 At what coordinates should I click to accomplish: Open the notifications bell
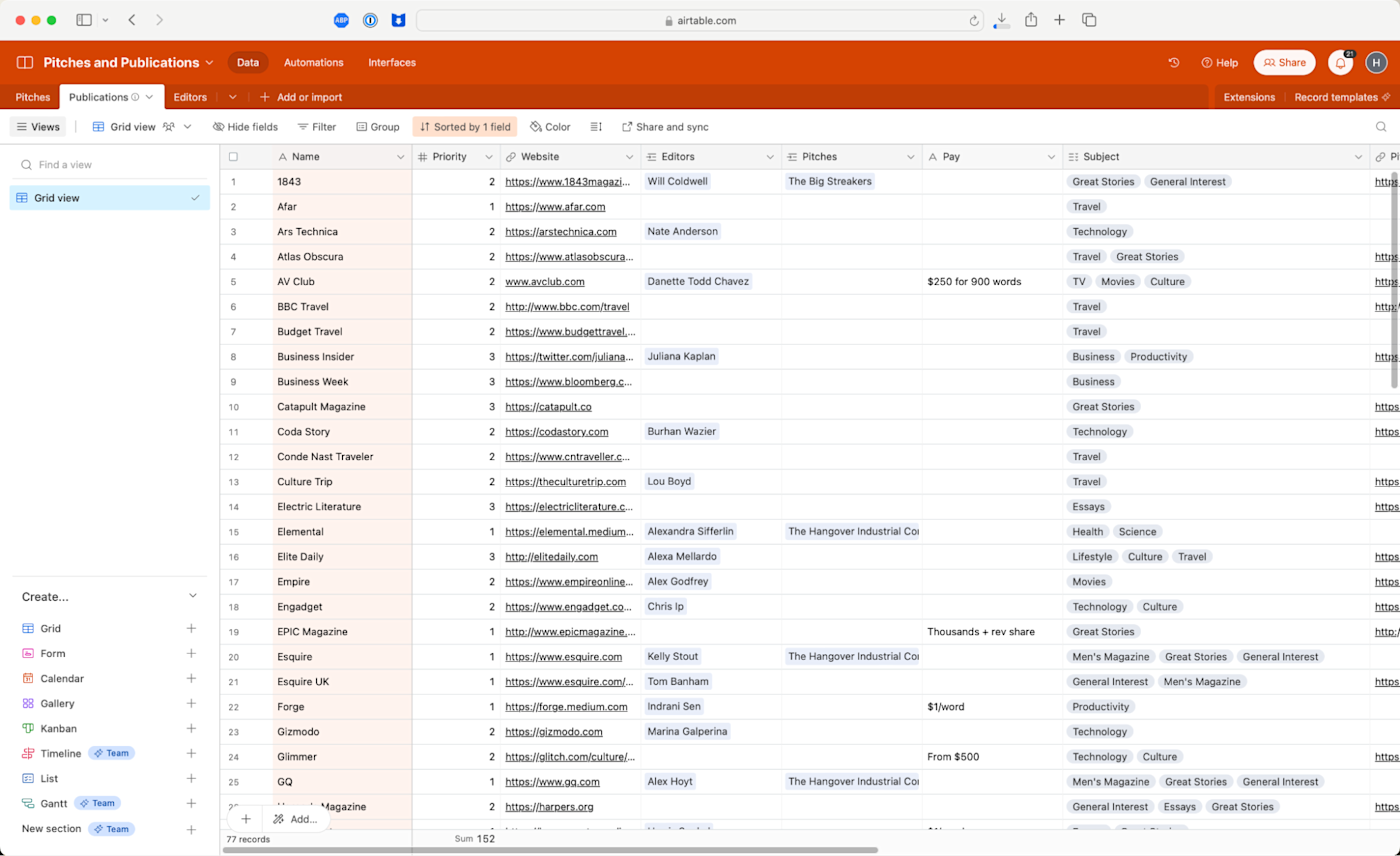[1340, 62]
